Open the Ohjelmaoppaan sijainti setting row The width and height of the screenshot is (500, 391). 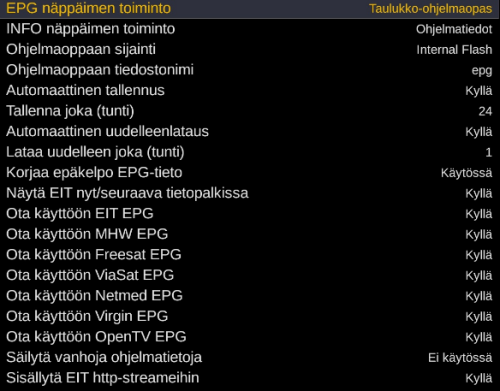(250, 49)
